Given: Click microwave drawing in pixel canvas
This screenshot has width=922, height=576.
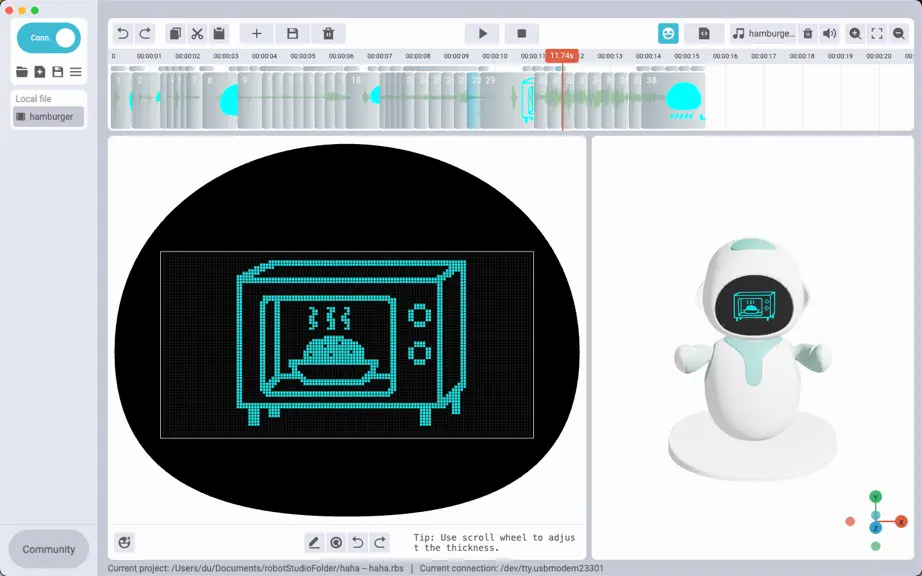Looking at the screenshot, I should click(352, 343).
